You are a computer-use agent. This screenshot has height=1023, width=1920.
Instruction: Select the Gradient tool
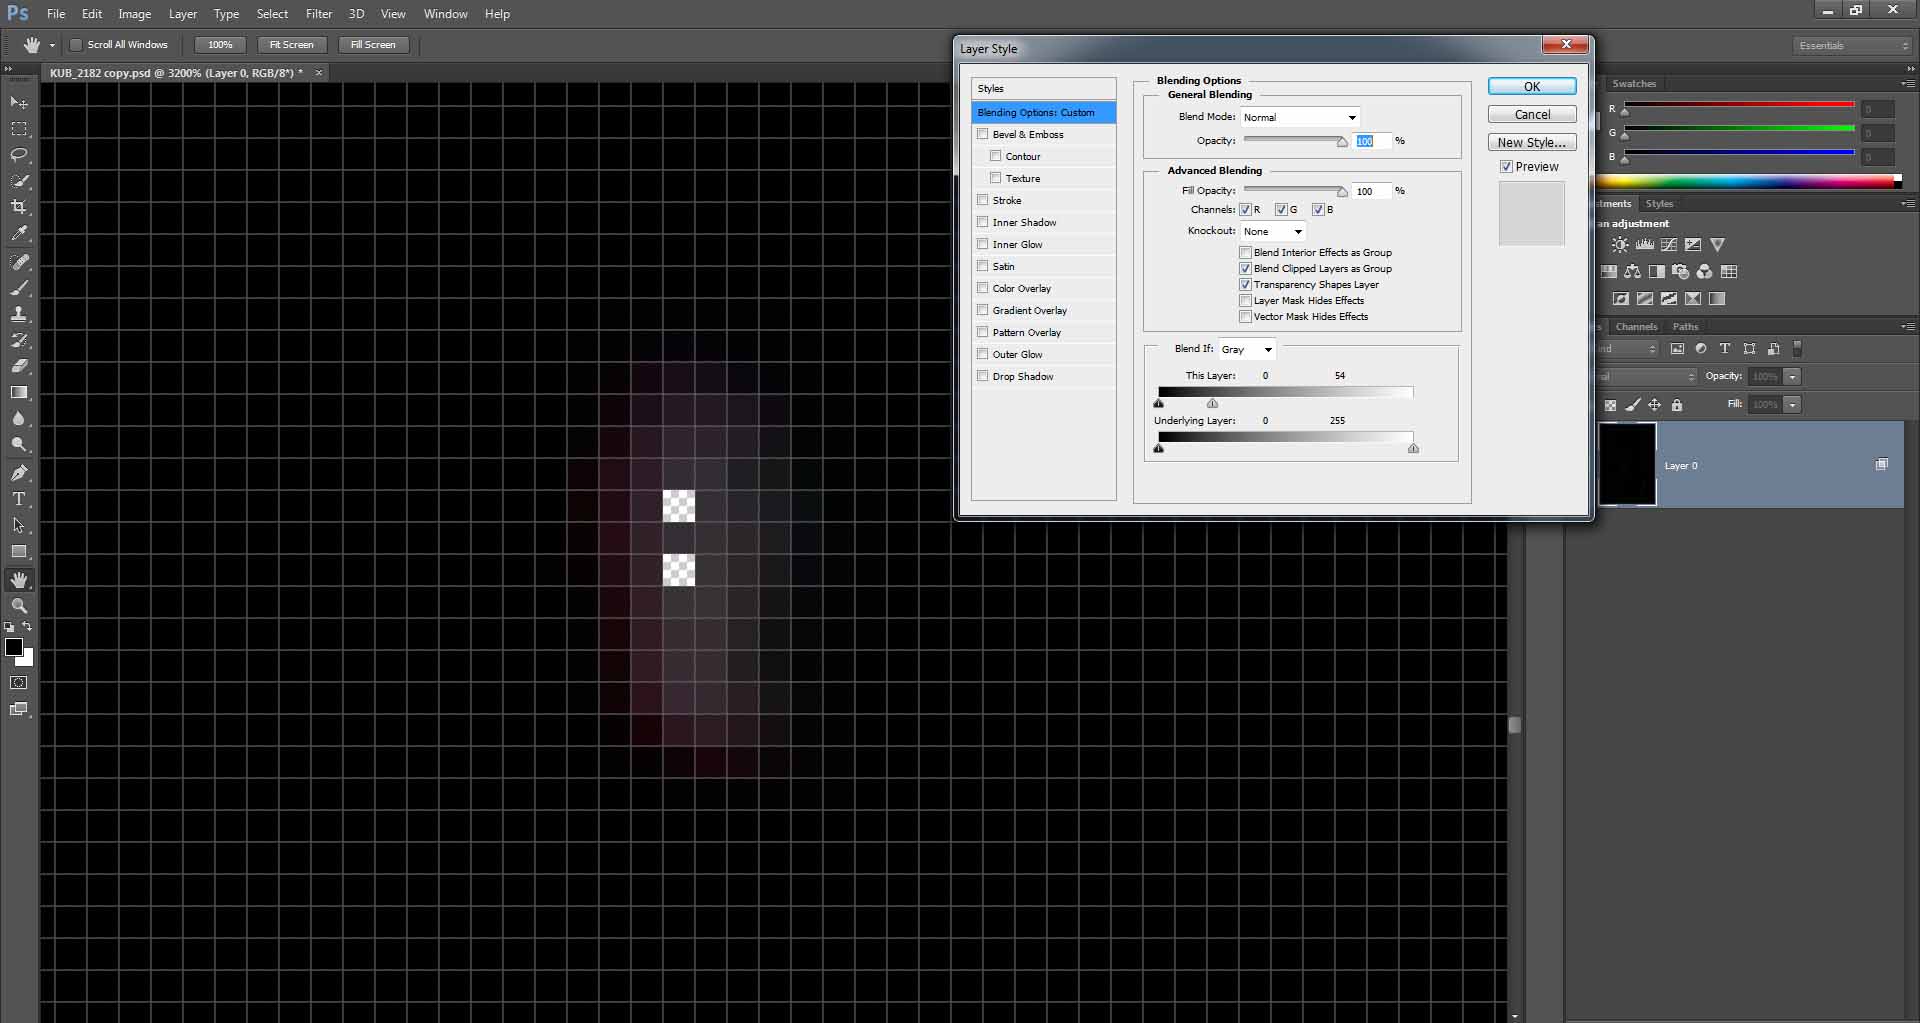pyautogui.click(x=19, y=392)
